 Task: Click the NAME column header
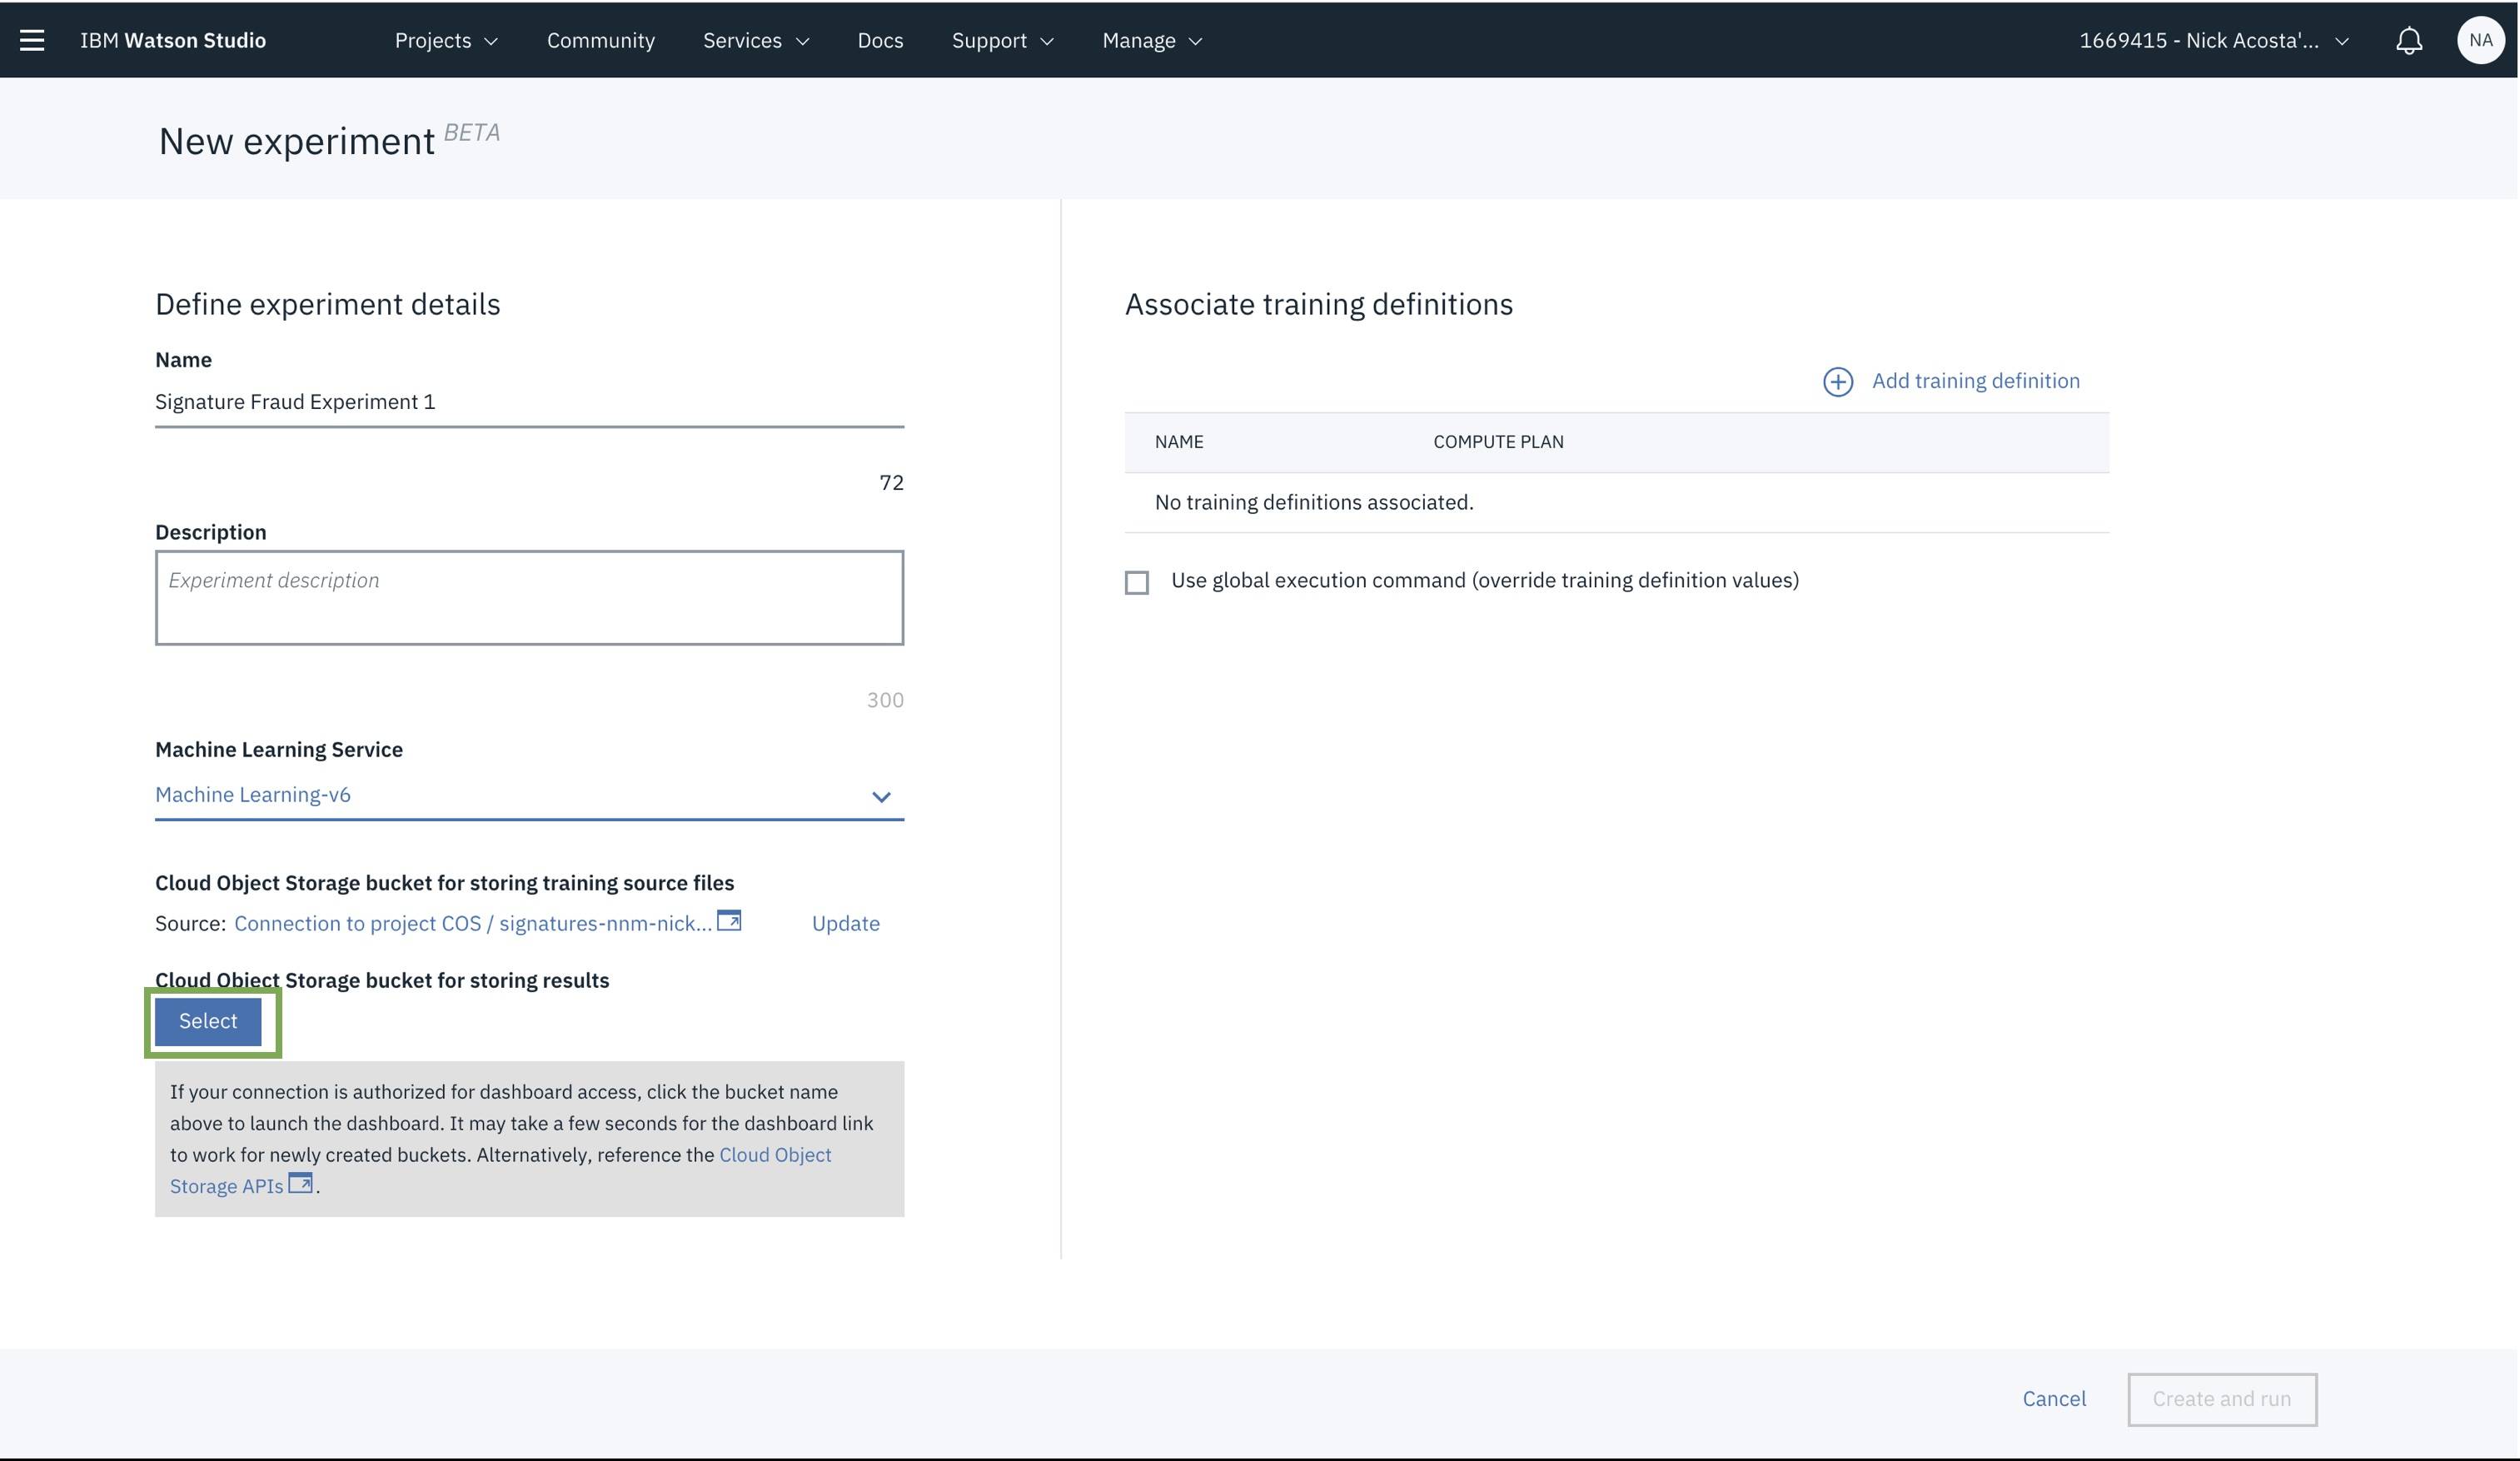[x=1179, y=442]
